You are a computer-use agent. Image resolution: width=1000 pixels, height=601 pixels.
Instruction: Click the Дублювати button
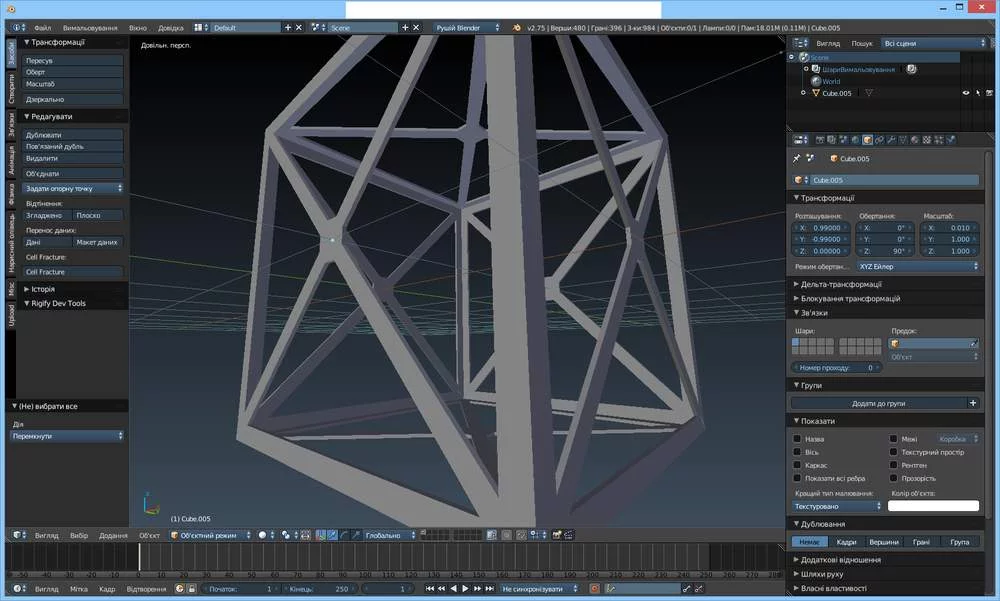click(x=74, y=134)
